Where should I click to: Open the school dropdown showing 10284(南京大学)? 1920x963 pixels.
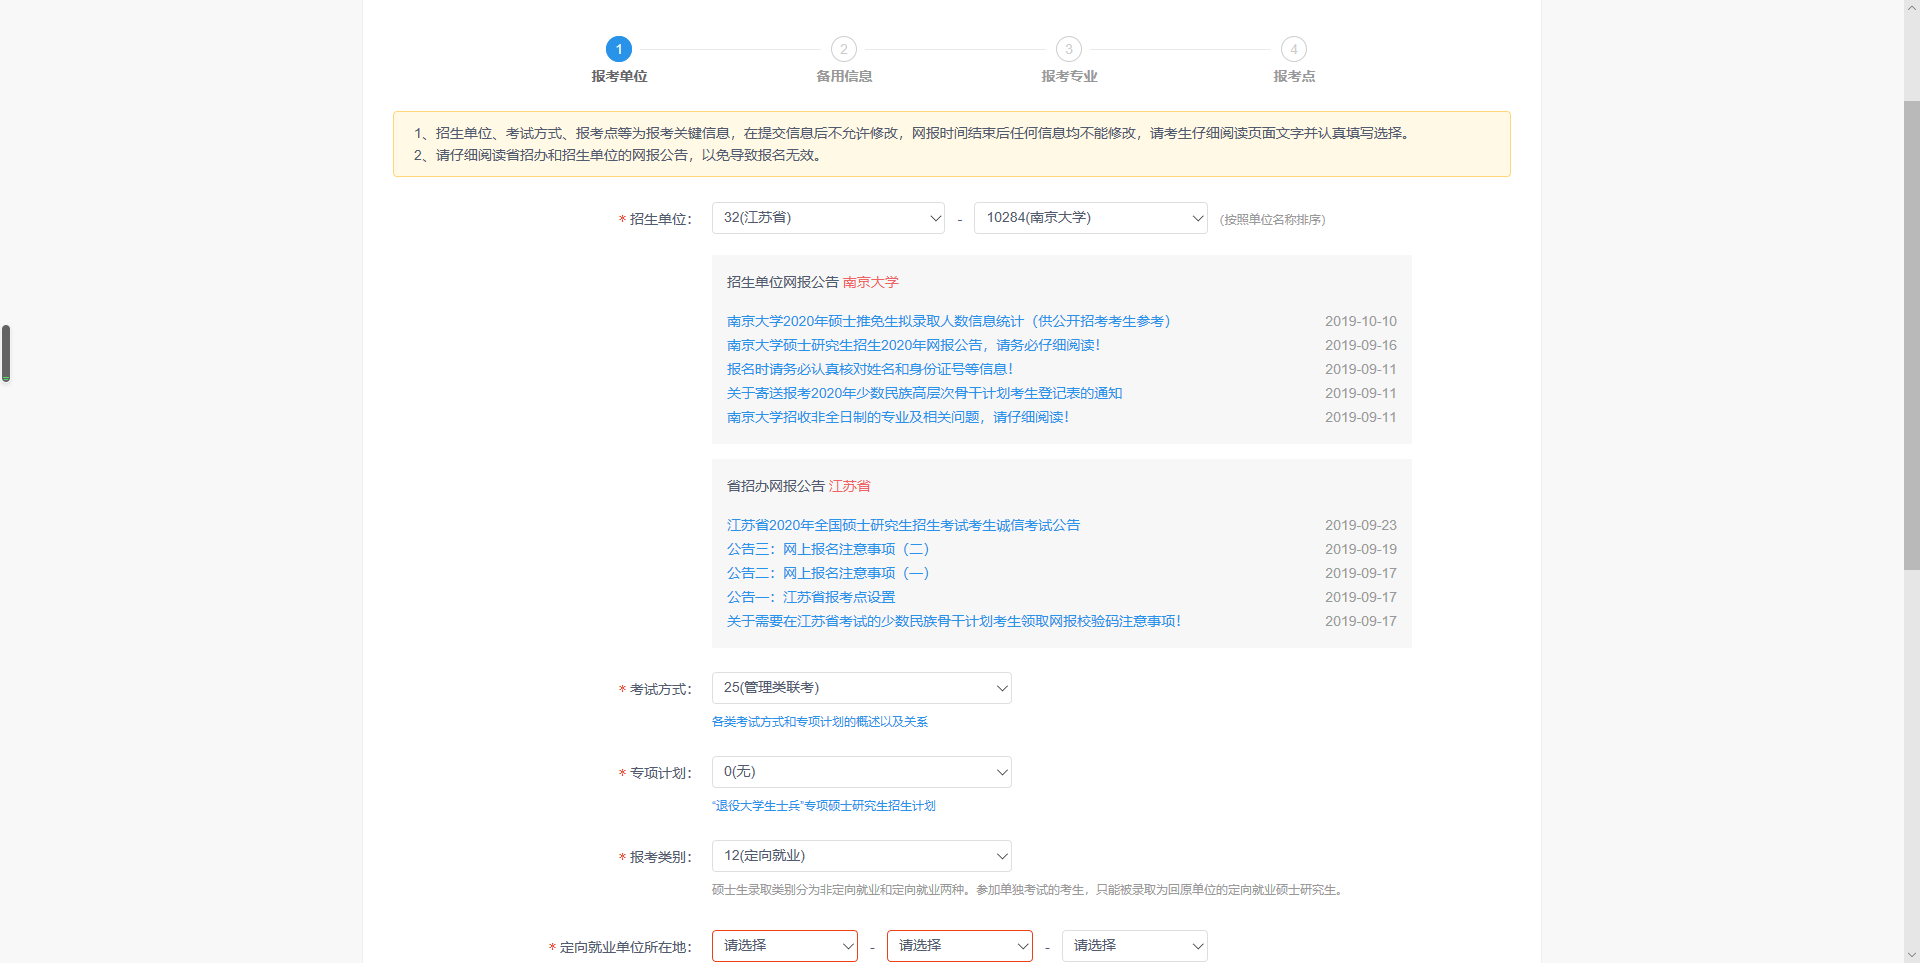(1090, 218)
